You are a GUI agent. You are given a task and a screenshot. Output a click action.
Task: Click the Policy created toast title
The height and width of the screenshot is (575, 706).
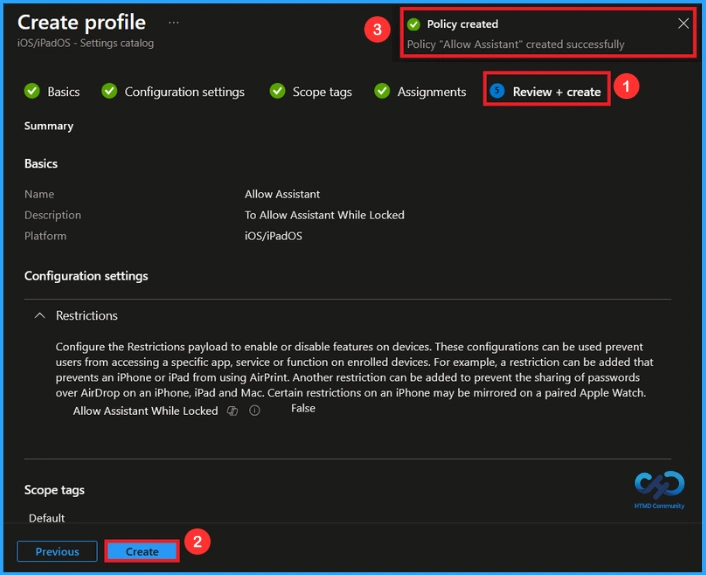click(x=462, y=24)
